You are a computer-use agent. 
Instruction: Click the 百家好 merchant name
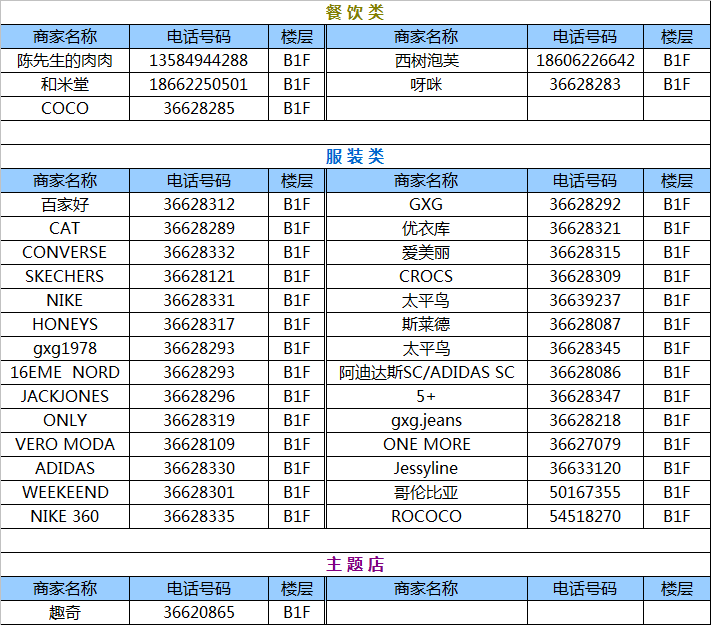(65, 205)
